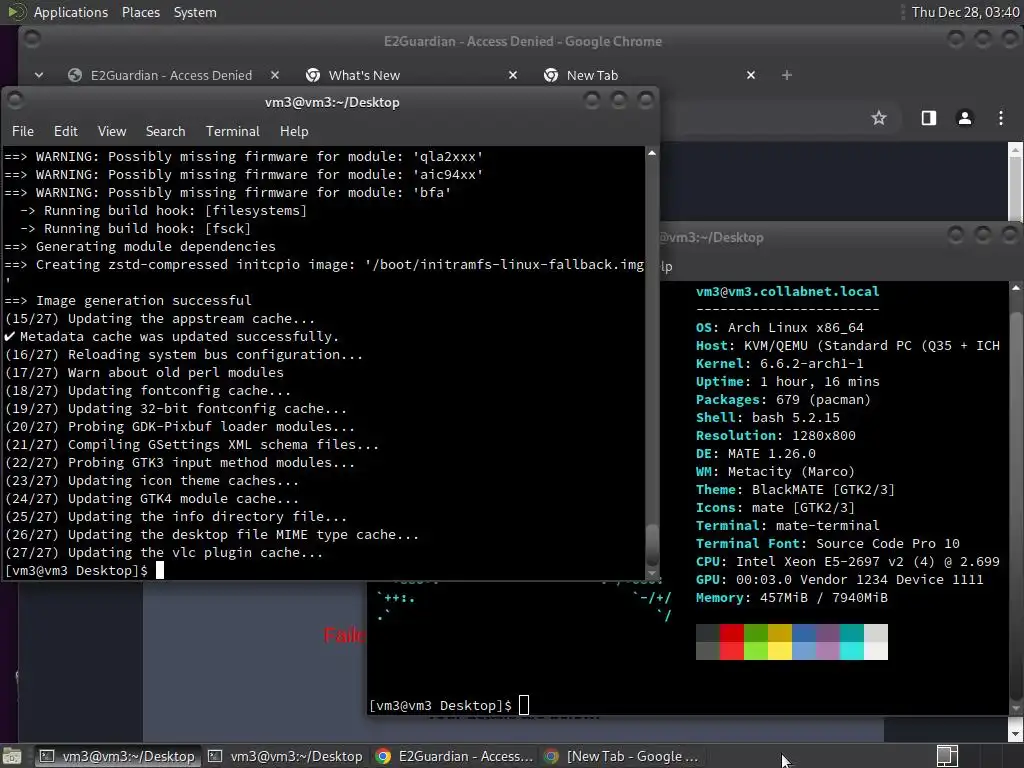Viewport: 1024px width, 768px height.
Task: Click 'Packages: 679 (pacman)' line
Action: [x=783, y=399]
